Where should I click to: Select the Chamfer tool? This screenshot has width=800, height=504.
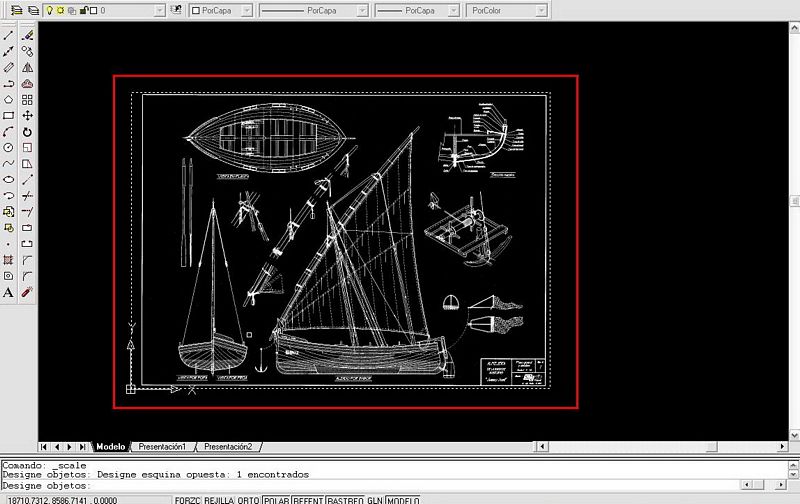27,260
